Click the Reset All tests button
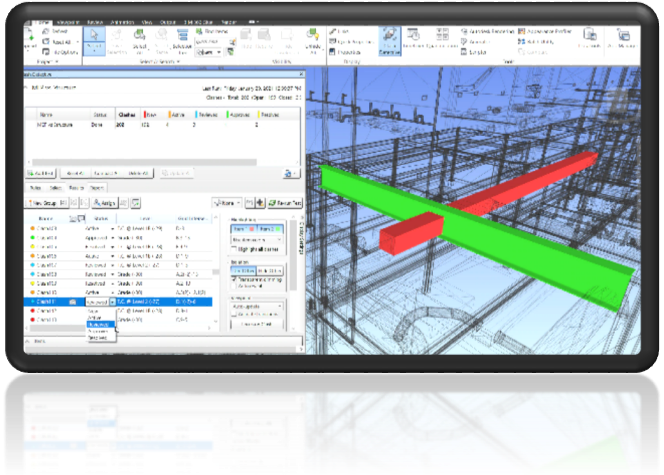Screen dimensions: 664x475 pyautogui.click(x=75, y=173)
